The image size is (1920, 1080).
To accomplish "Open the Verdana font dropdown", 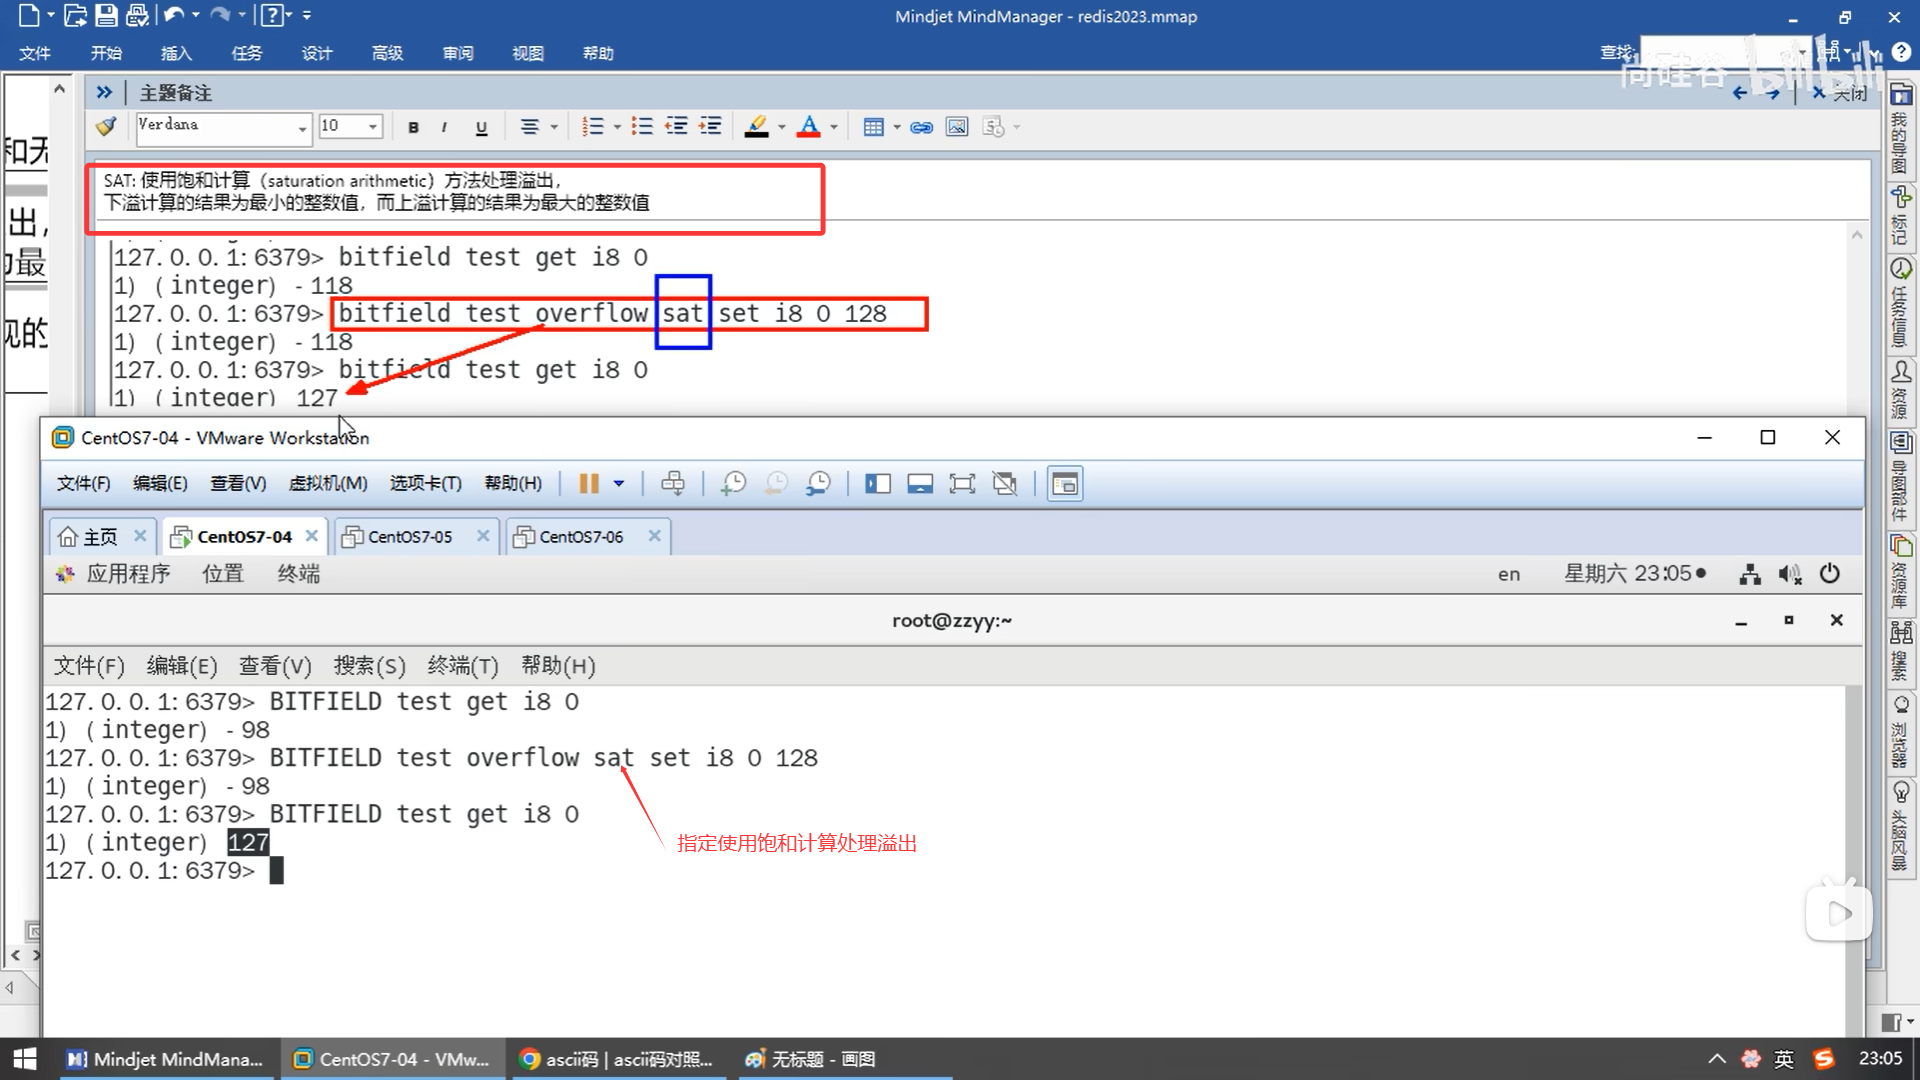I will pos(302,128).
